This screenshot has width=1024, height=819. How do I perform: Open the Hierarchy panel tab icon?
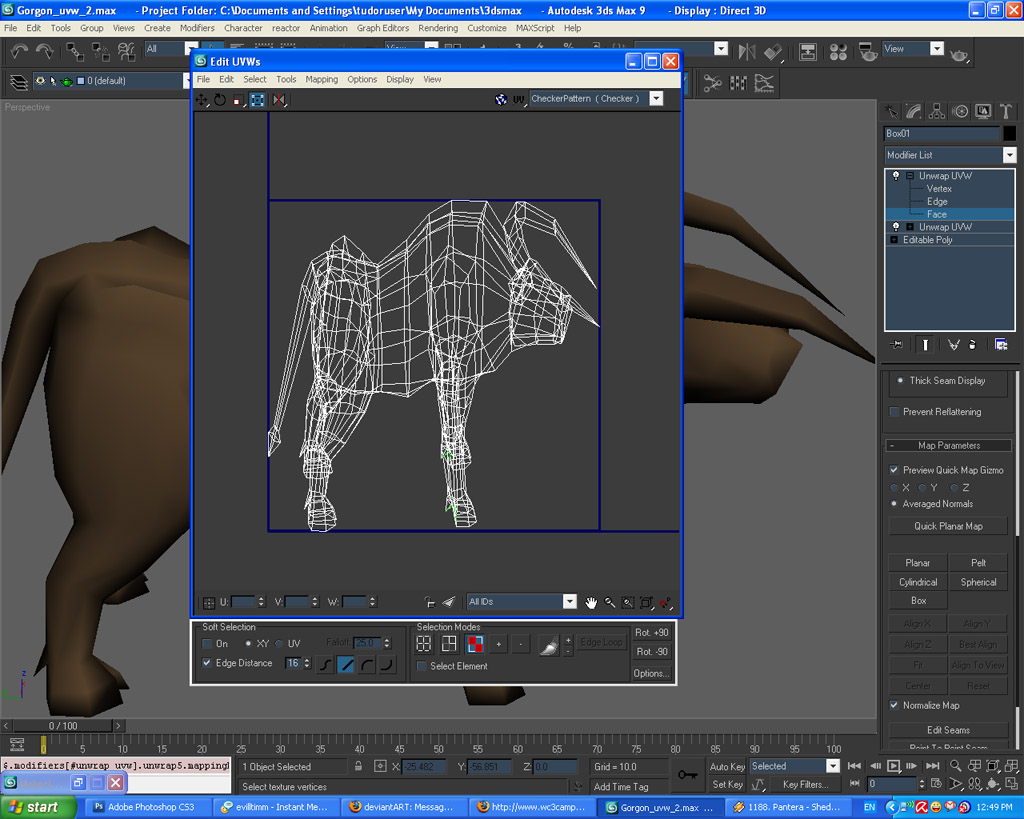936,112
